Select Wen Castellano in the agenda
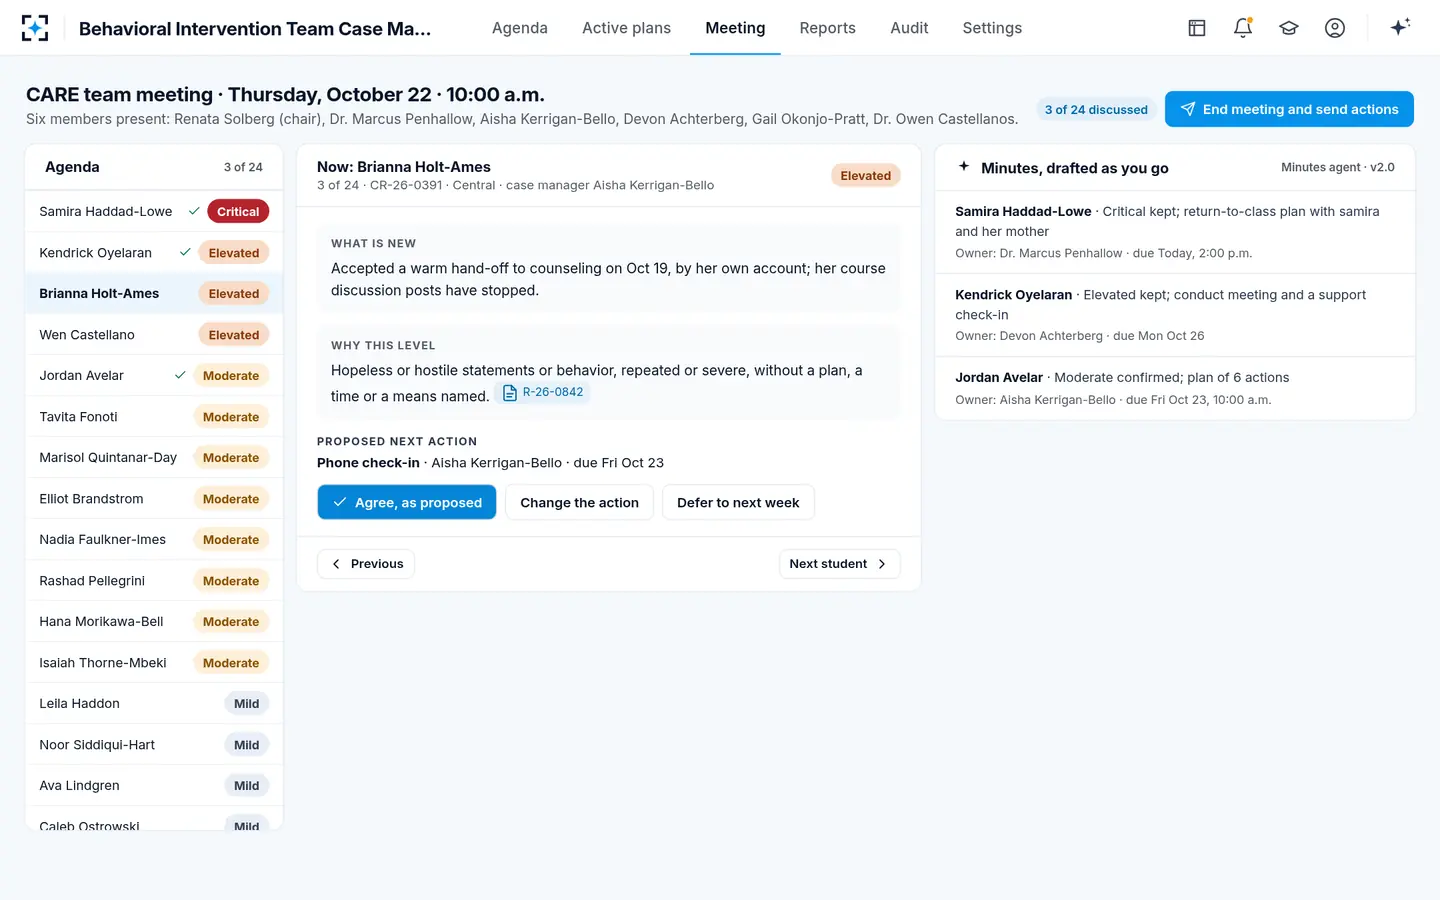Screen dimensions: 1440x900 click(154, 334)
